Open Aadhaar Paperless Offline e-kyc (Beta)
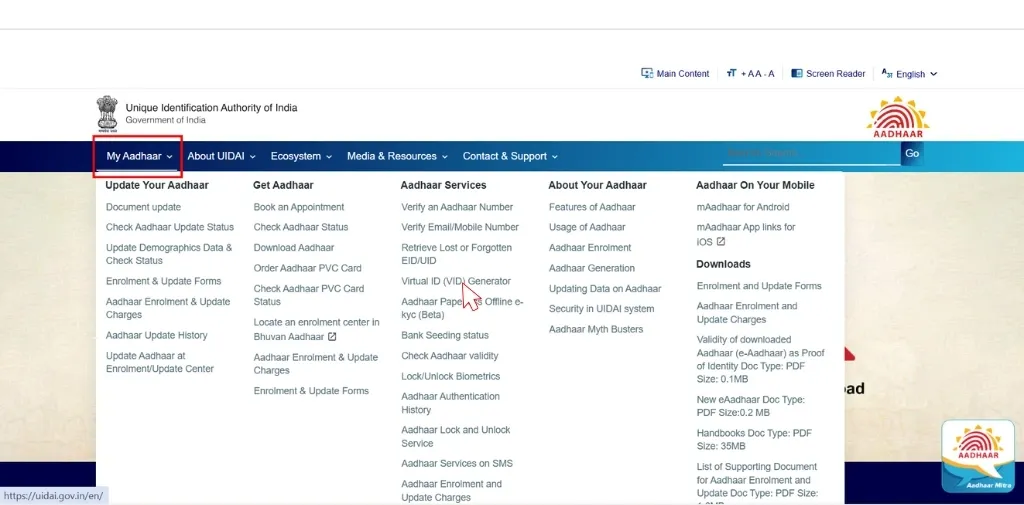The image size is (1024, 505). click(462, 308)
